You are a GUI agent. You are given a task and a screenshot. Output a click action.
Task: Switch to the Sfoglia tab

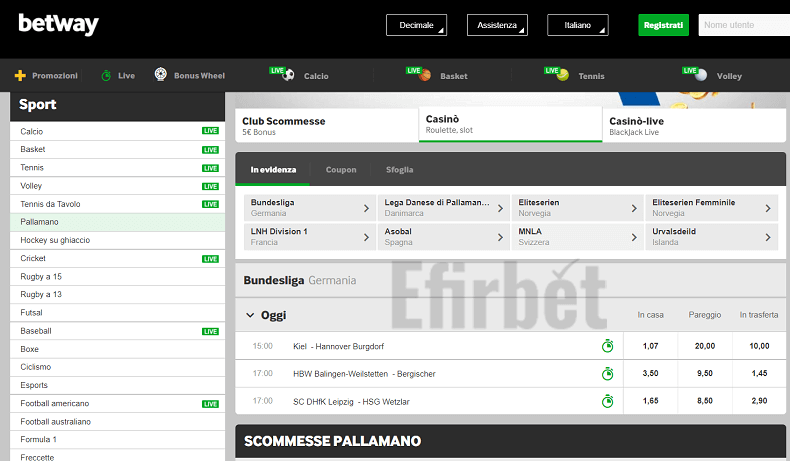[x=400, y=170]
